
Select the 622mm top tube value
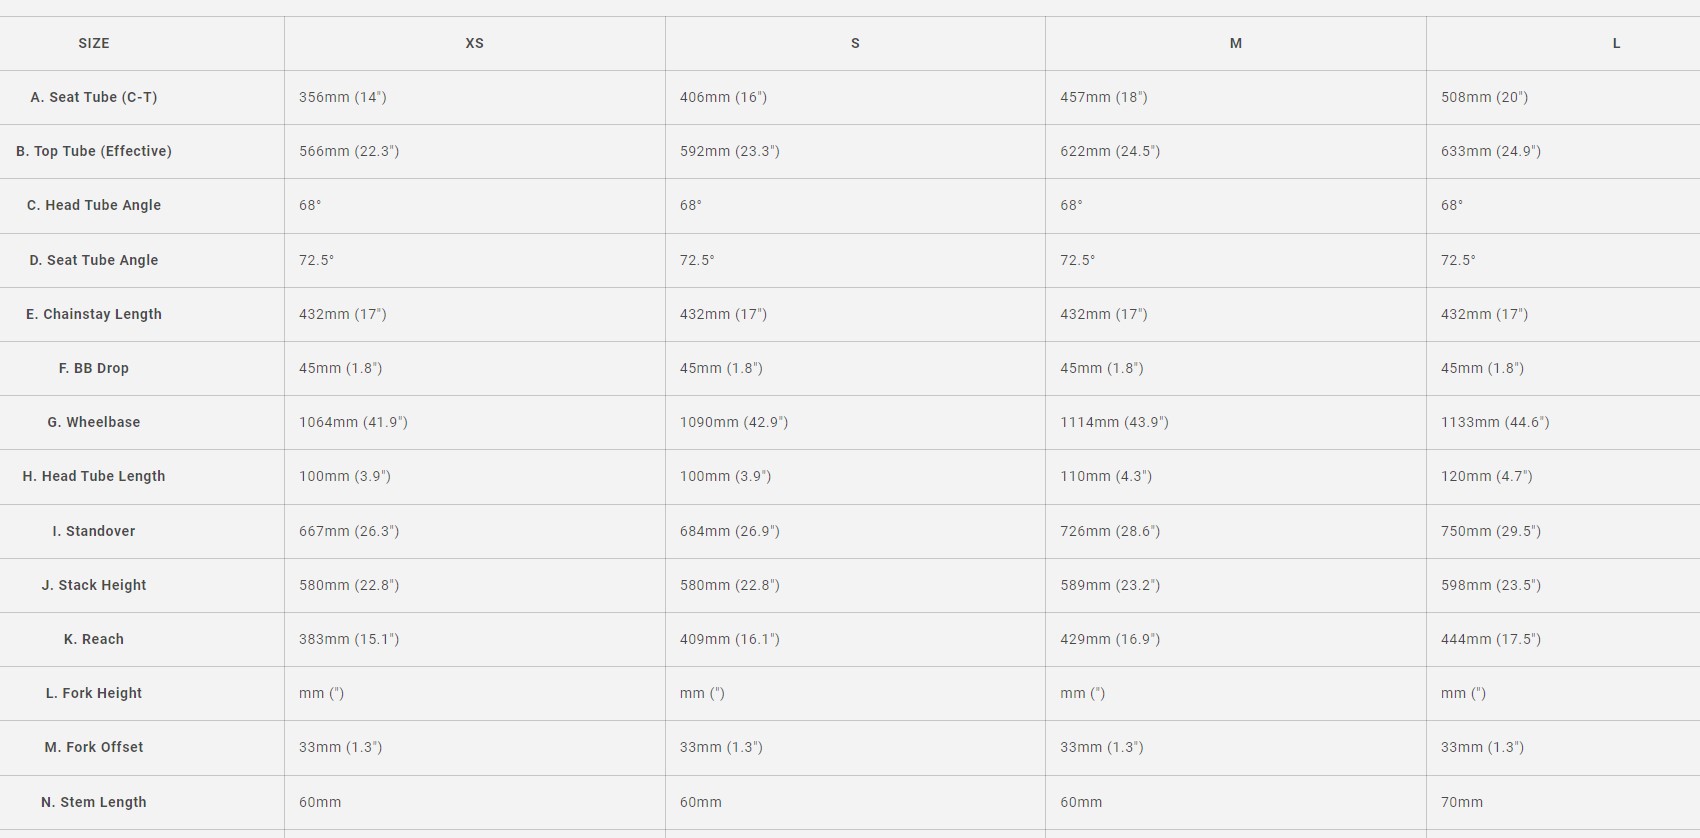tap(1110, 151)
